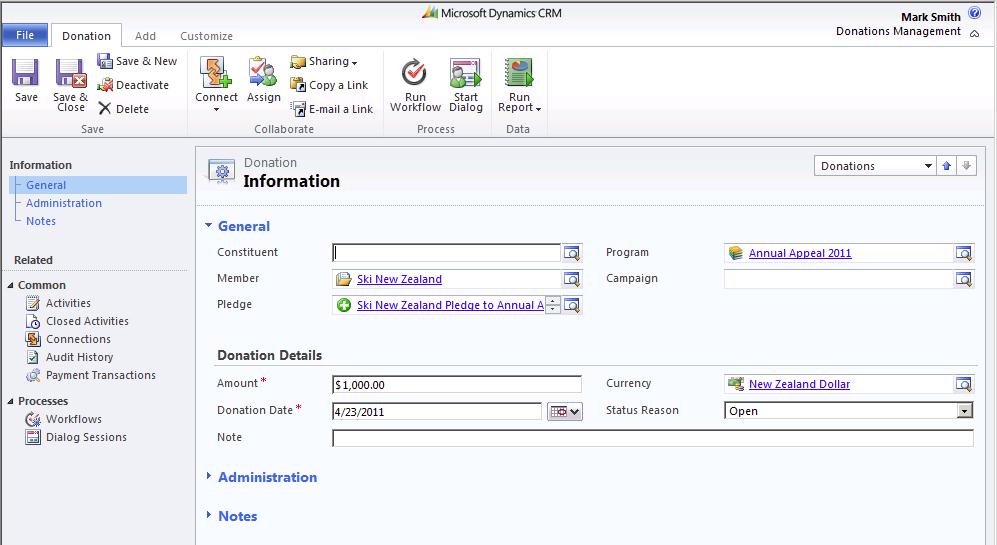Screen dimensions: 997x545
Task: Switch to the Add ribbon tab
Action: click(145, 36)
